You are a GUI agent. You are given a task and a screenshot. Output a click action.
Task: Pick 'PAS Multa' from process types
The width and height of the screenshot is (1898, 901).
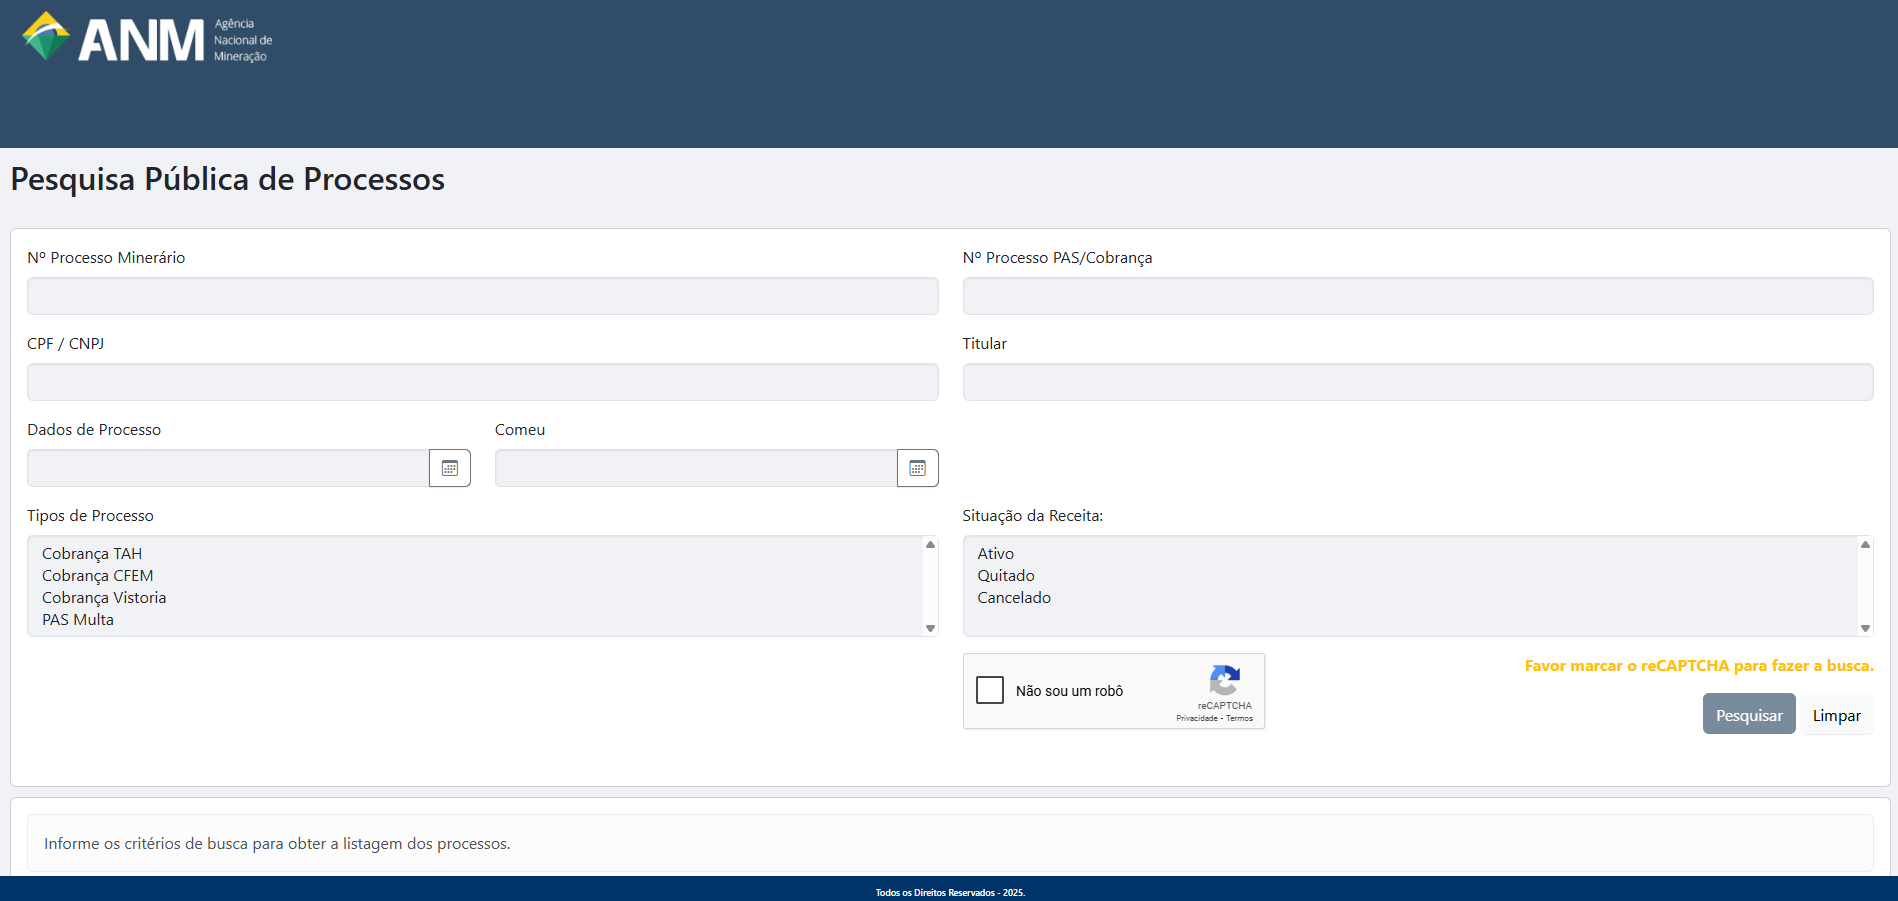(78, 620)
